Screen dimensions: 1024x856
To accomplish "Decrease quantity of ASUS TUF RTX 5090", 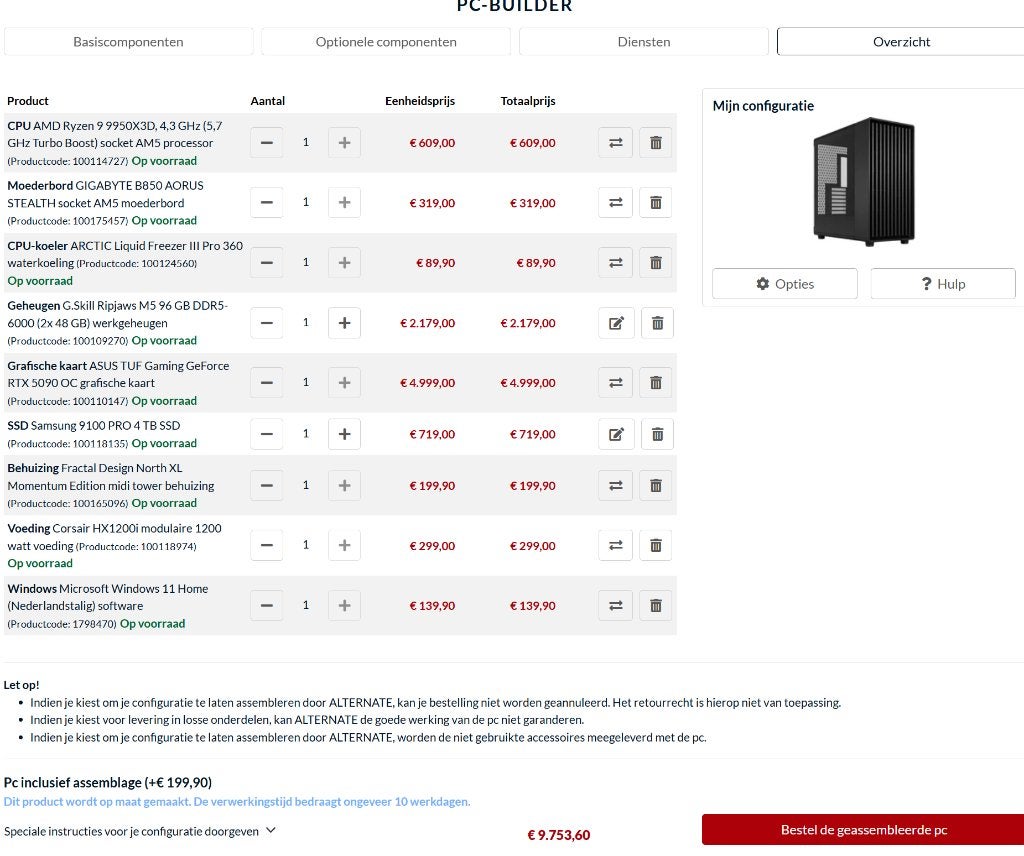I will (x=266, y=383).
